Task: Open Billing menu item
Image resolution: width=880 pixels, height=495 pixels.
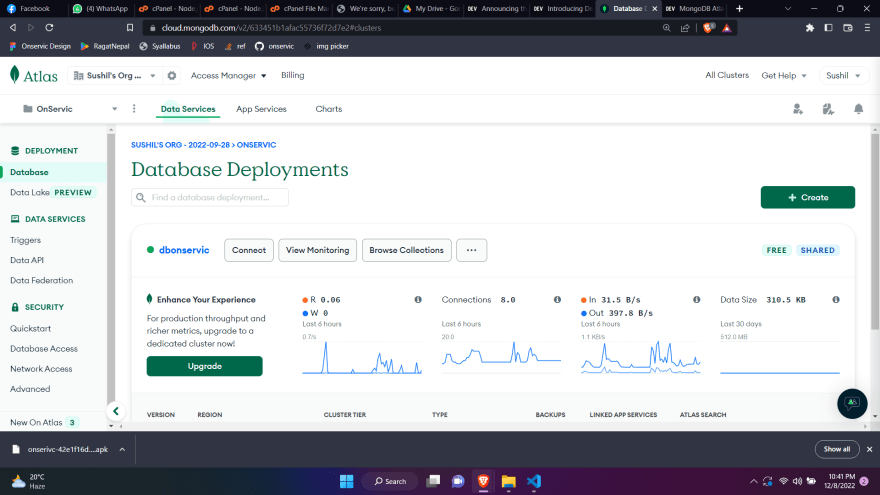Action: click(292, 75)
